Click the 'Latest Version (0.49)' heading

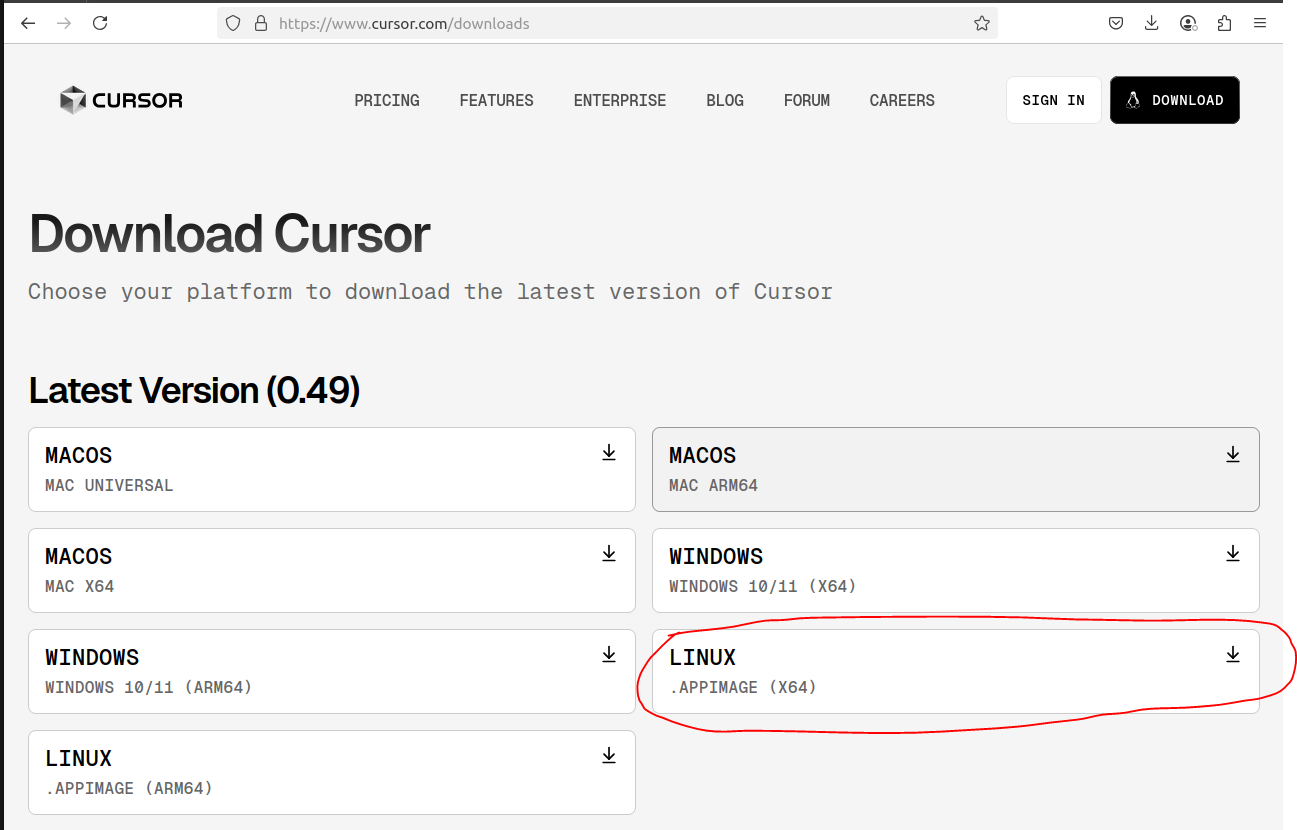[195, 390]
